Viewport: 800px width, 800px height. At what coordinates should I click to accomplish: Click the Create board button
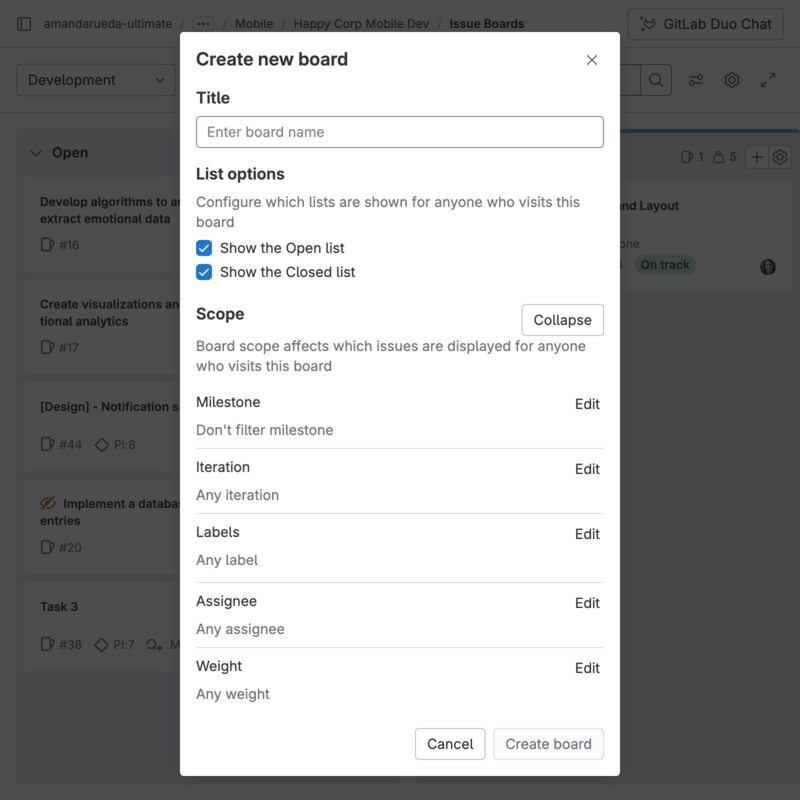pos(548,744)
